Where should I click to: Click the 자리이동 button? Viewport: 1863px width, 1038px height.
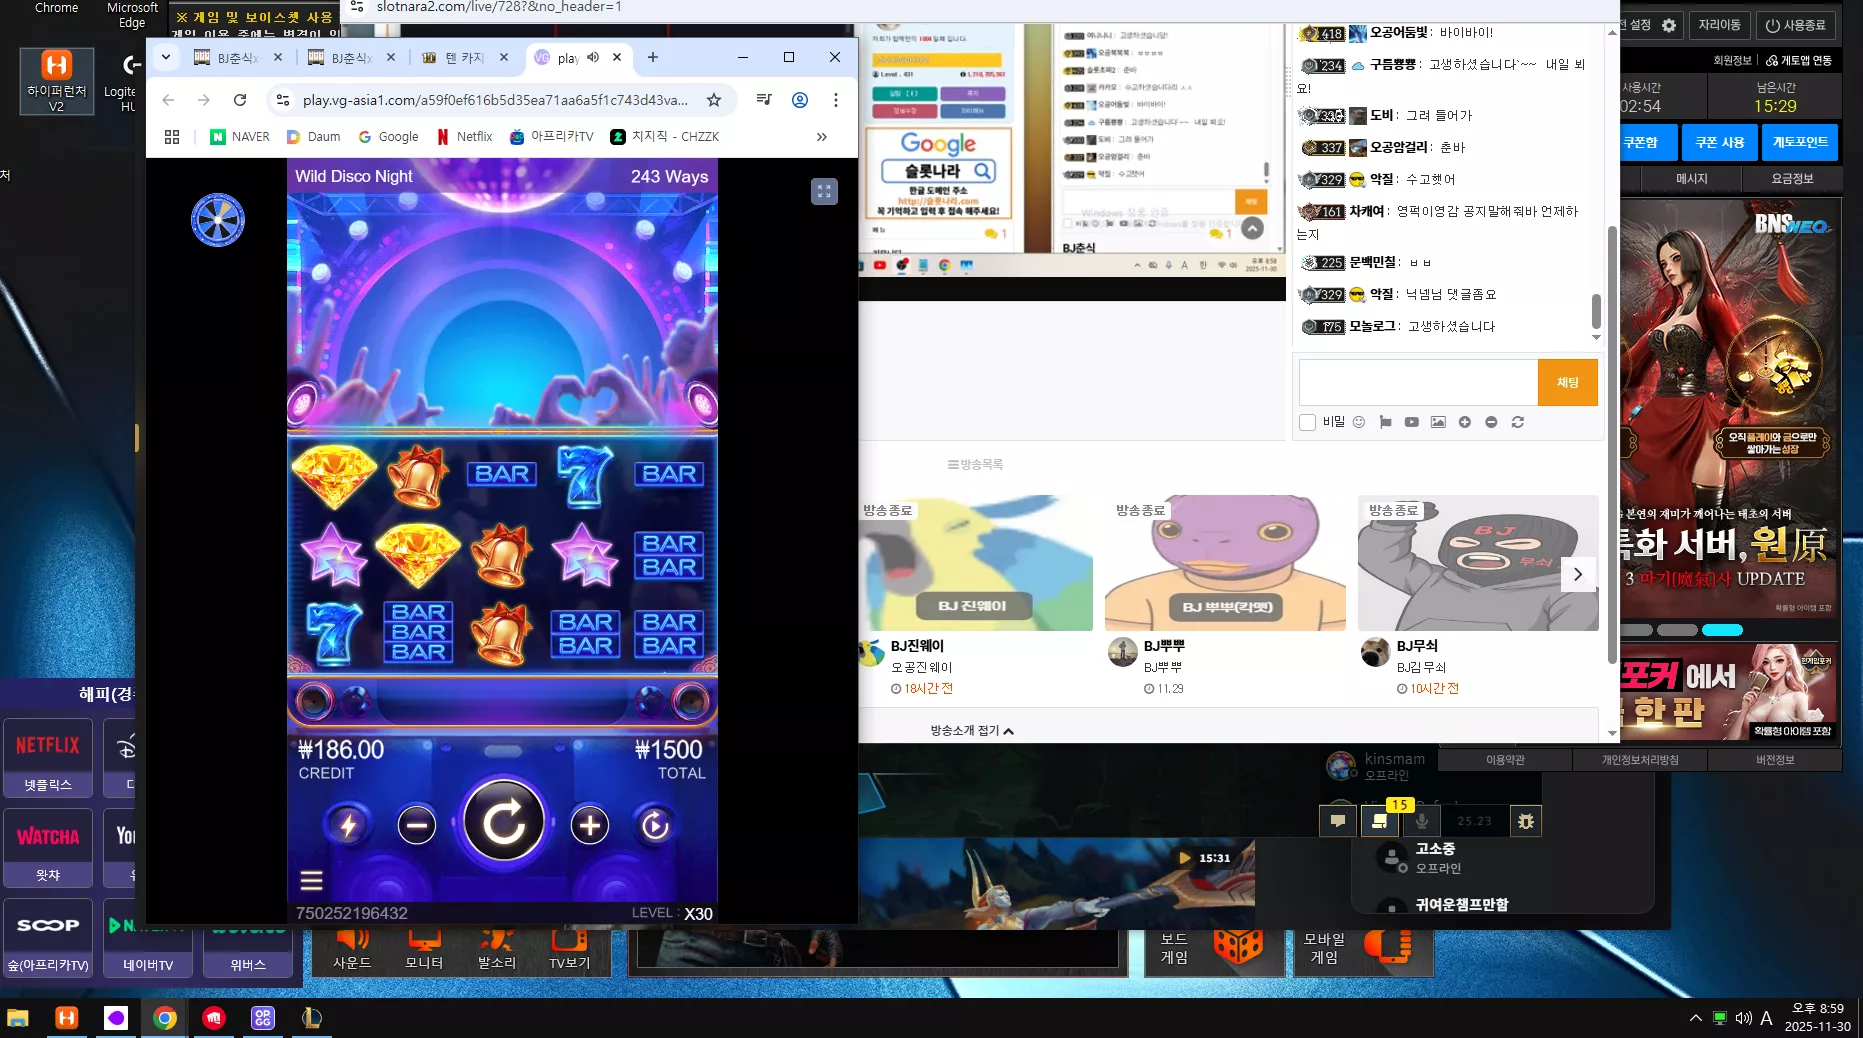pos(1719,25)
